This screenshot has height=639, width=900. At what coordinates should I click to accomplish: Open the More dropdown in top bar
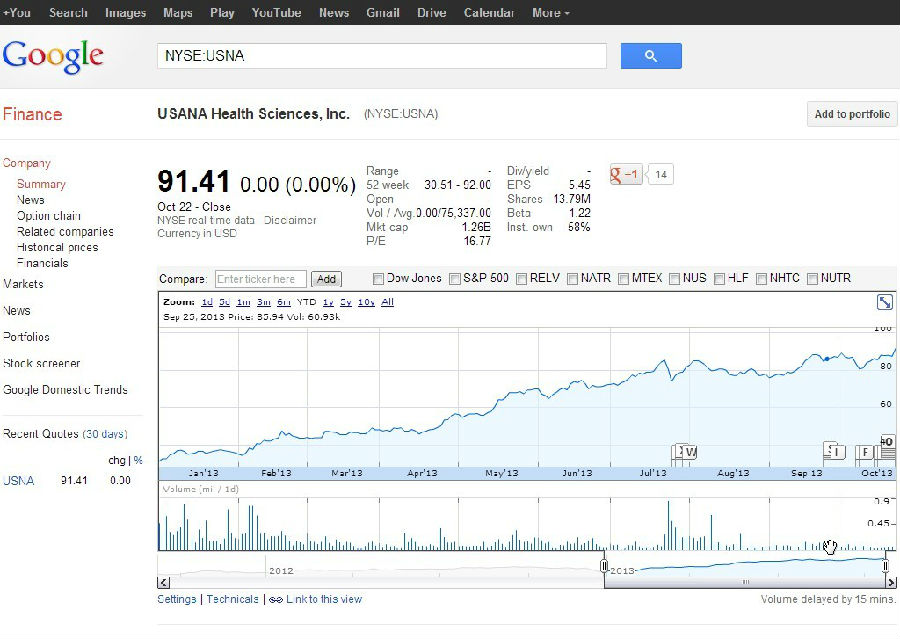click(x=550, y=13)
